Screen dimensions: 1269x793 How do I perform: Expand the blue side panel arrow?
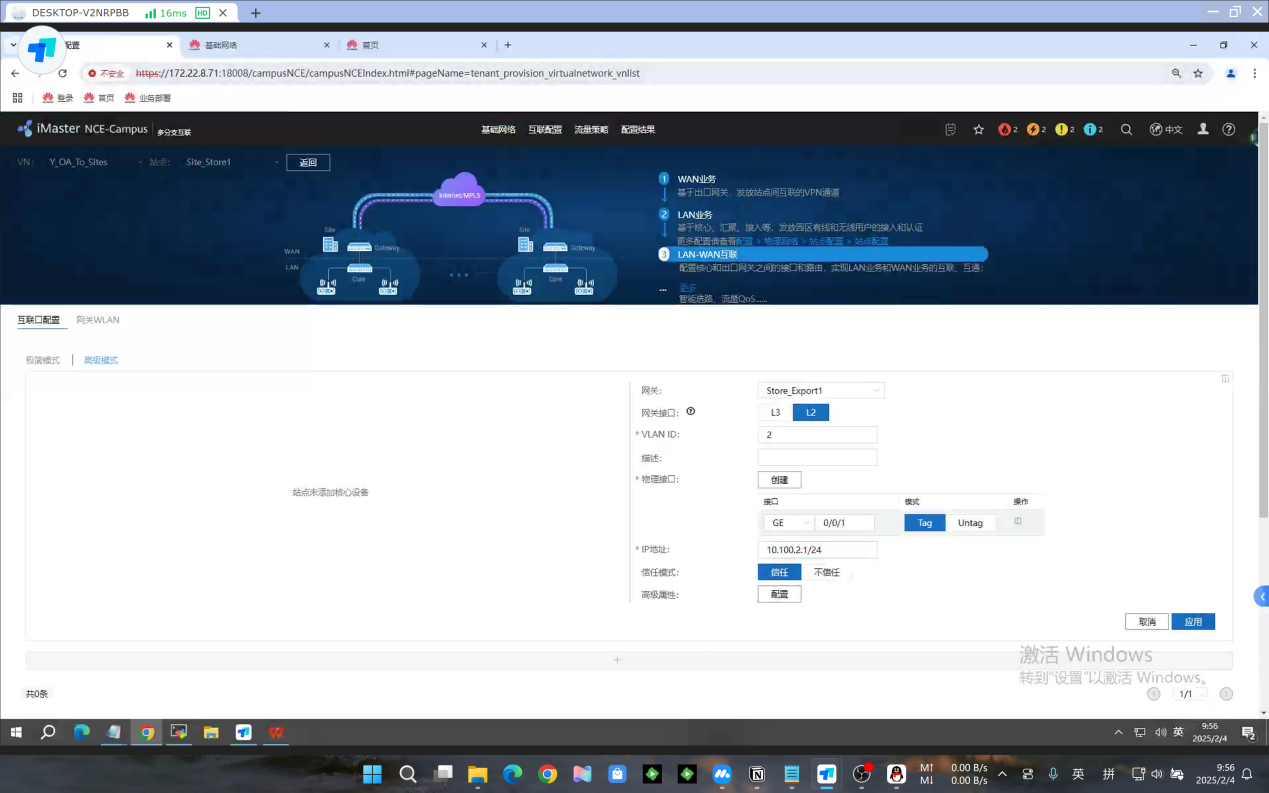click(1262, 597)
